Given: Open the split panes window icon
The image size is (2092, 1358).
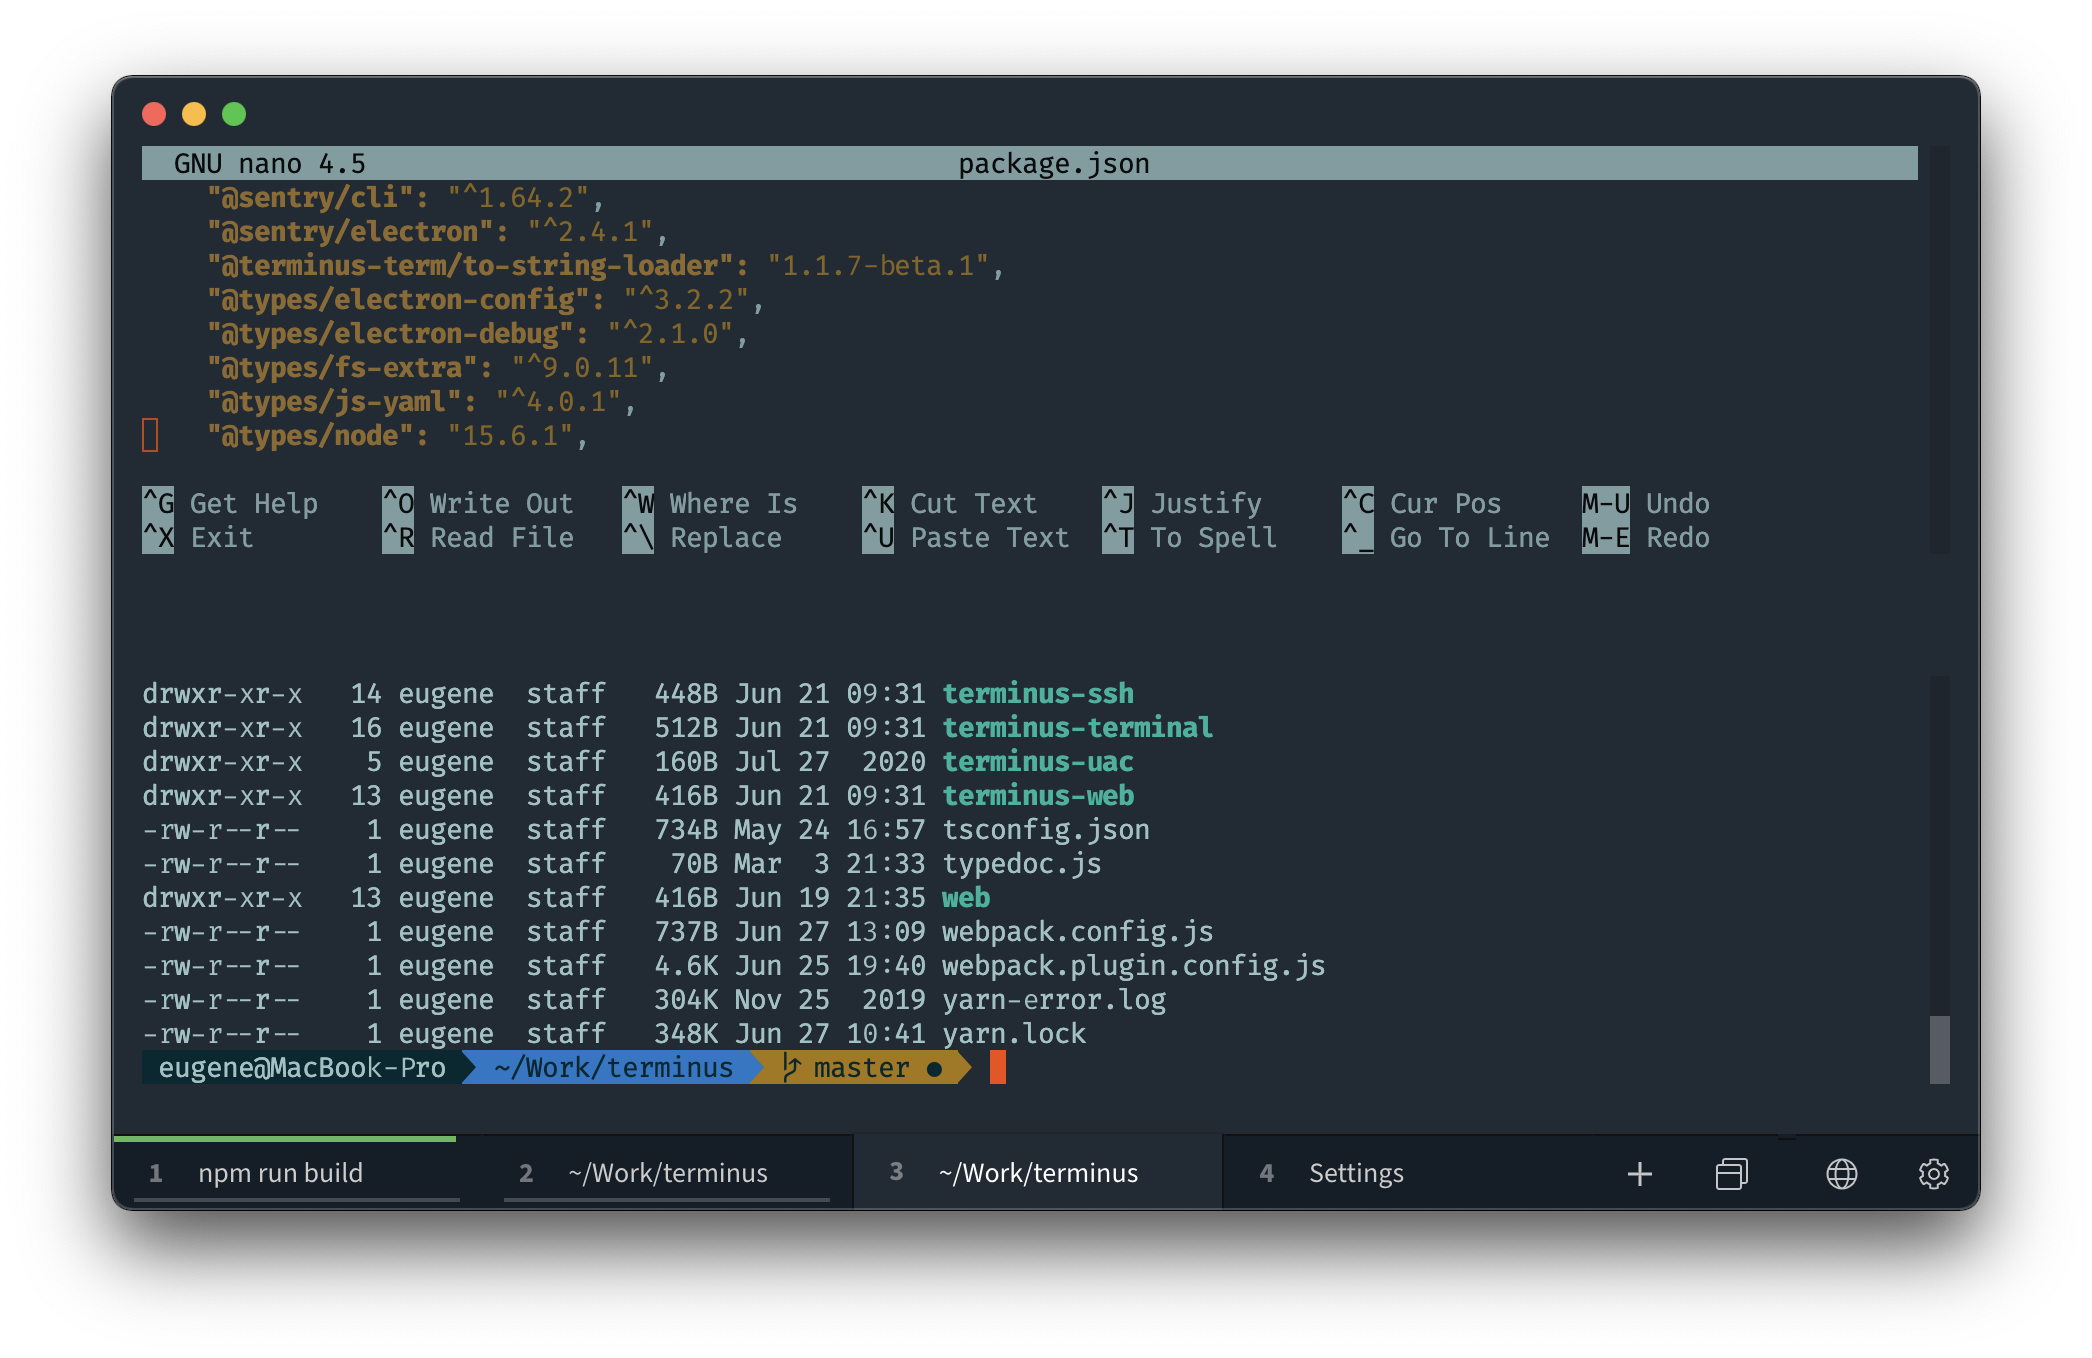Looking at the screenshot, I should pos(1731,1174).
